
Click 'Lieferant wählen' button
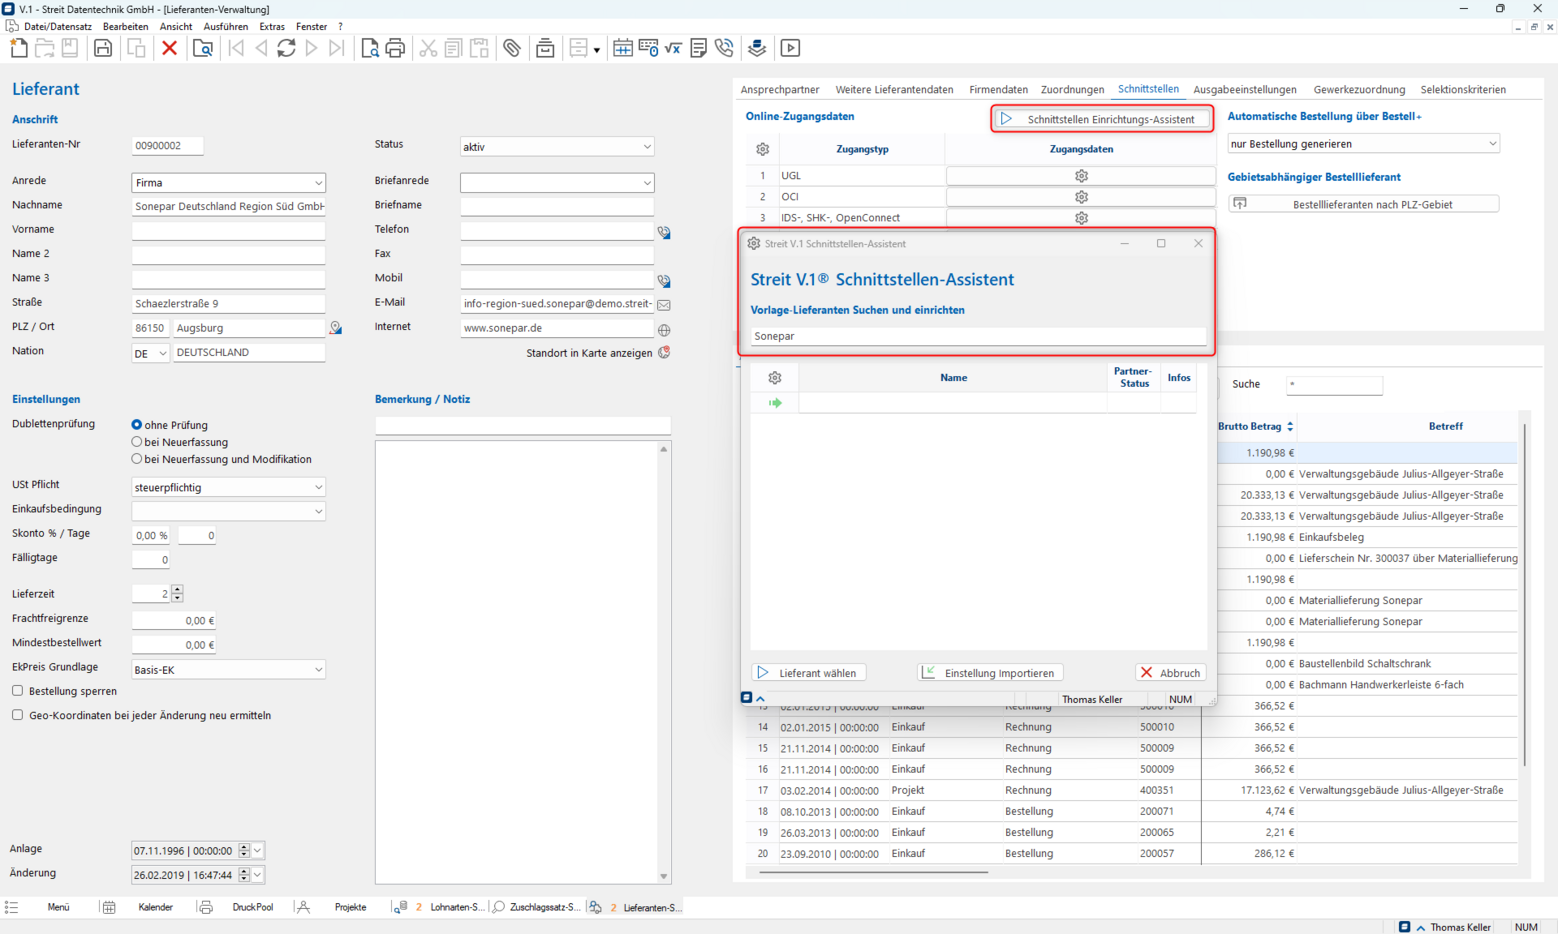pyautogui.click(x=808, y=673)
